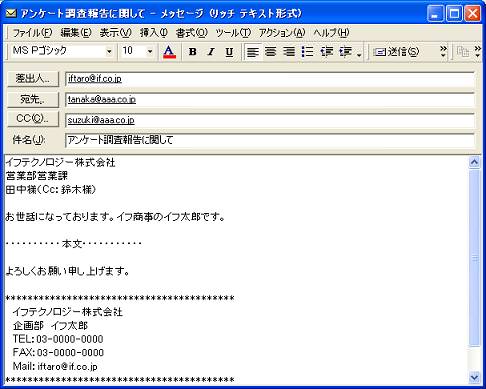This screenshot has width=486, height=389.
Task: Decrease paragraph indent
Action: coord(326,52)
